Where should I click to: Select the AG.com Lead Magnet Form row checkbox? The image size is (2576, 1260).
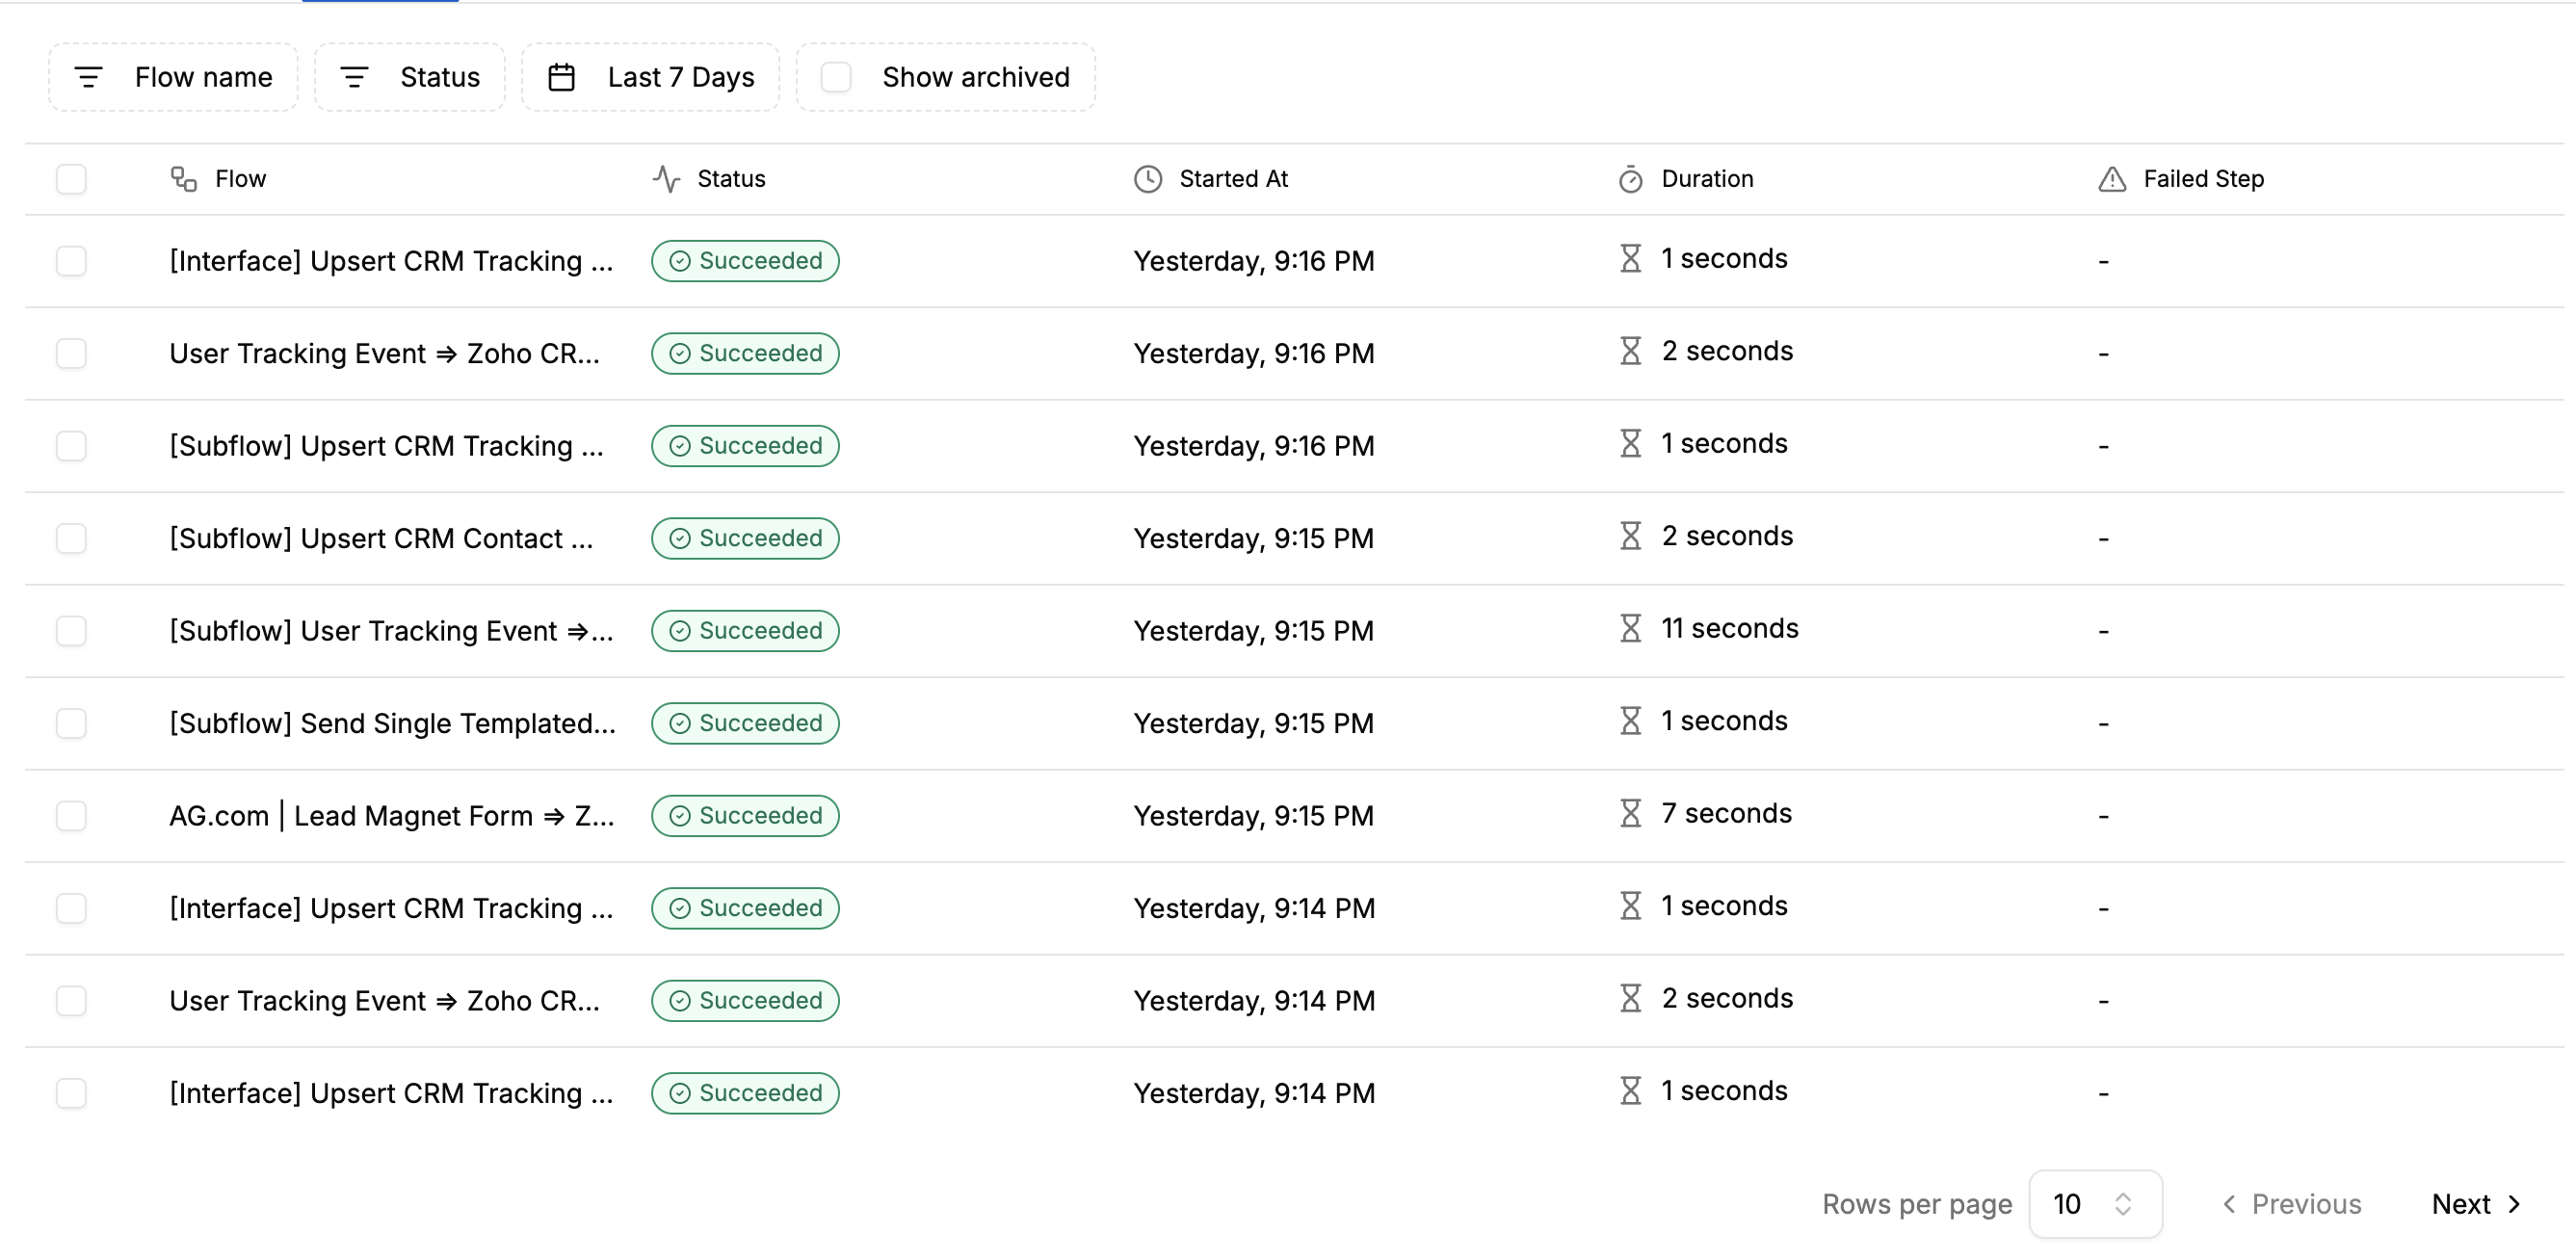pos(71,816)
